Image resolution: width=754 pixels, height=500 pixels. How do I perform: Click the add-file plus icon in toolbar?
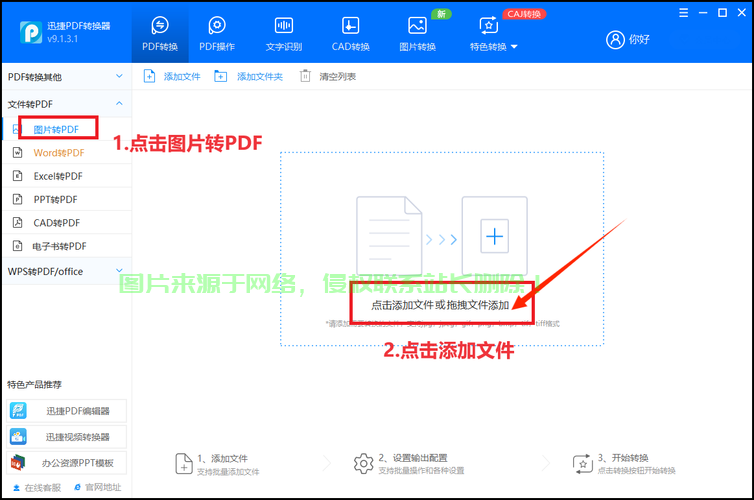[150, 76]
